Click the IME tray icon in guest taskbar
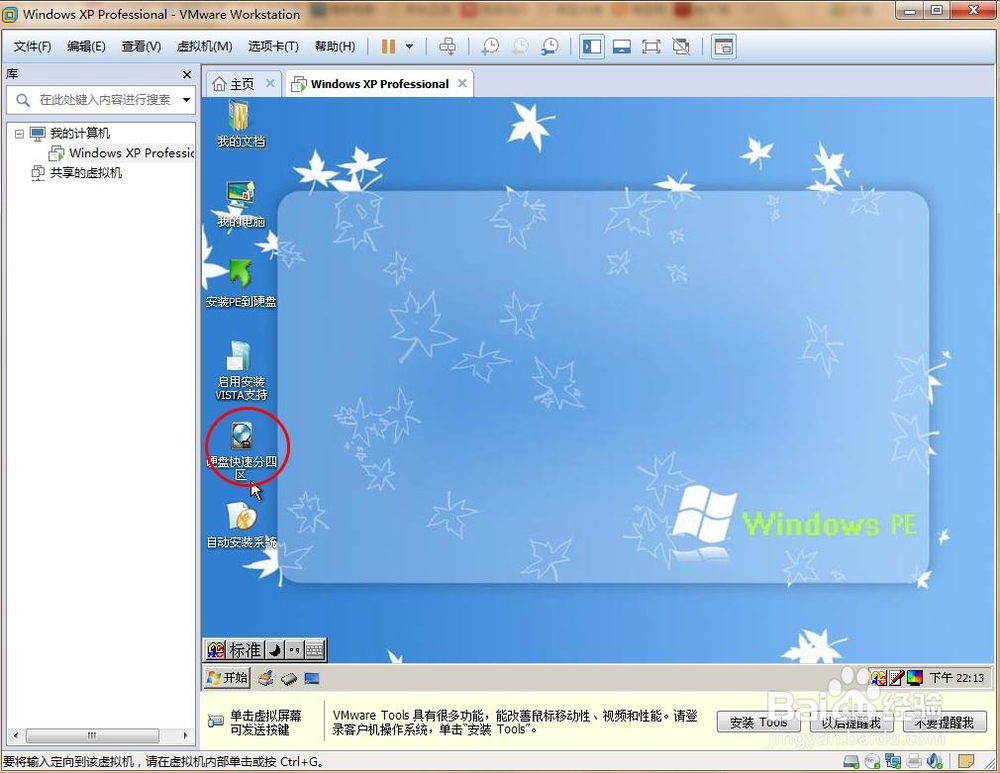This screenshot has height=773, width=1000. pyautogui.click(x=879, y=678)
